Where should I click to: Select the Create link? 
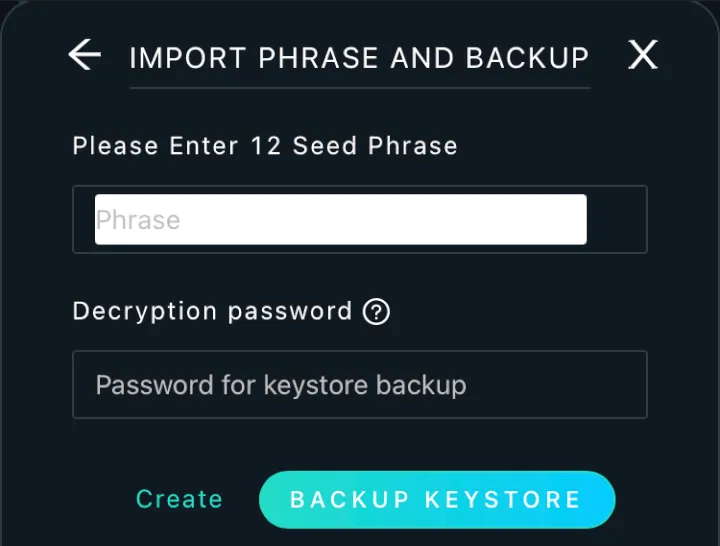pyautogui.click(x=179, y=499)
